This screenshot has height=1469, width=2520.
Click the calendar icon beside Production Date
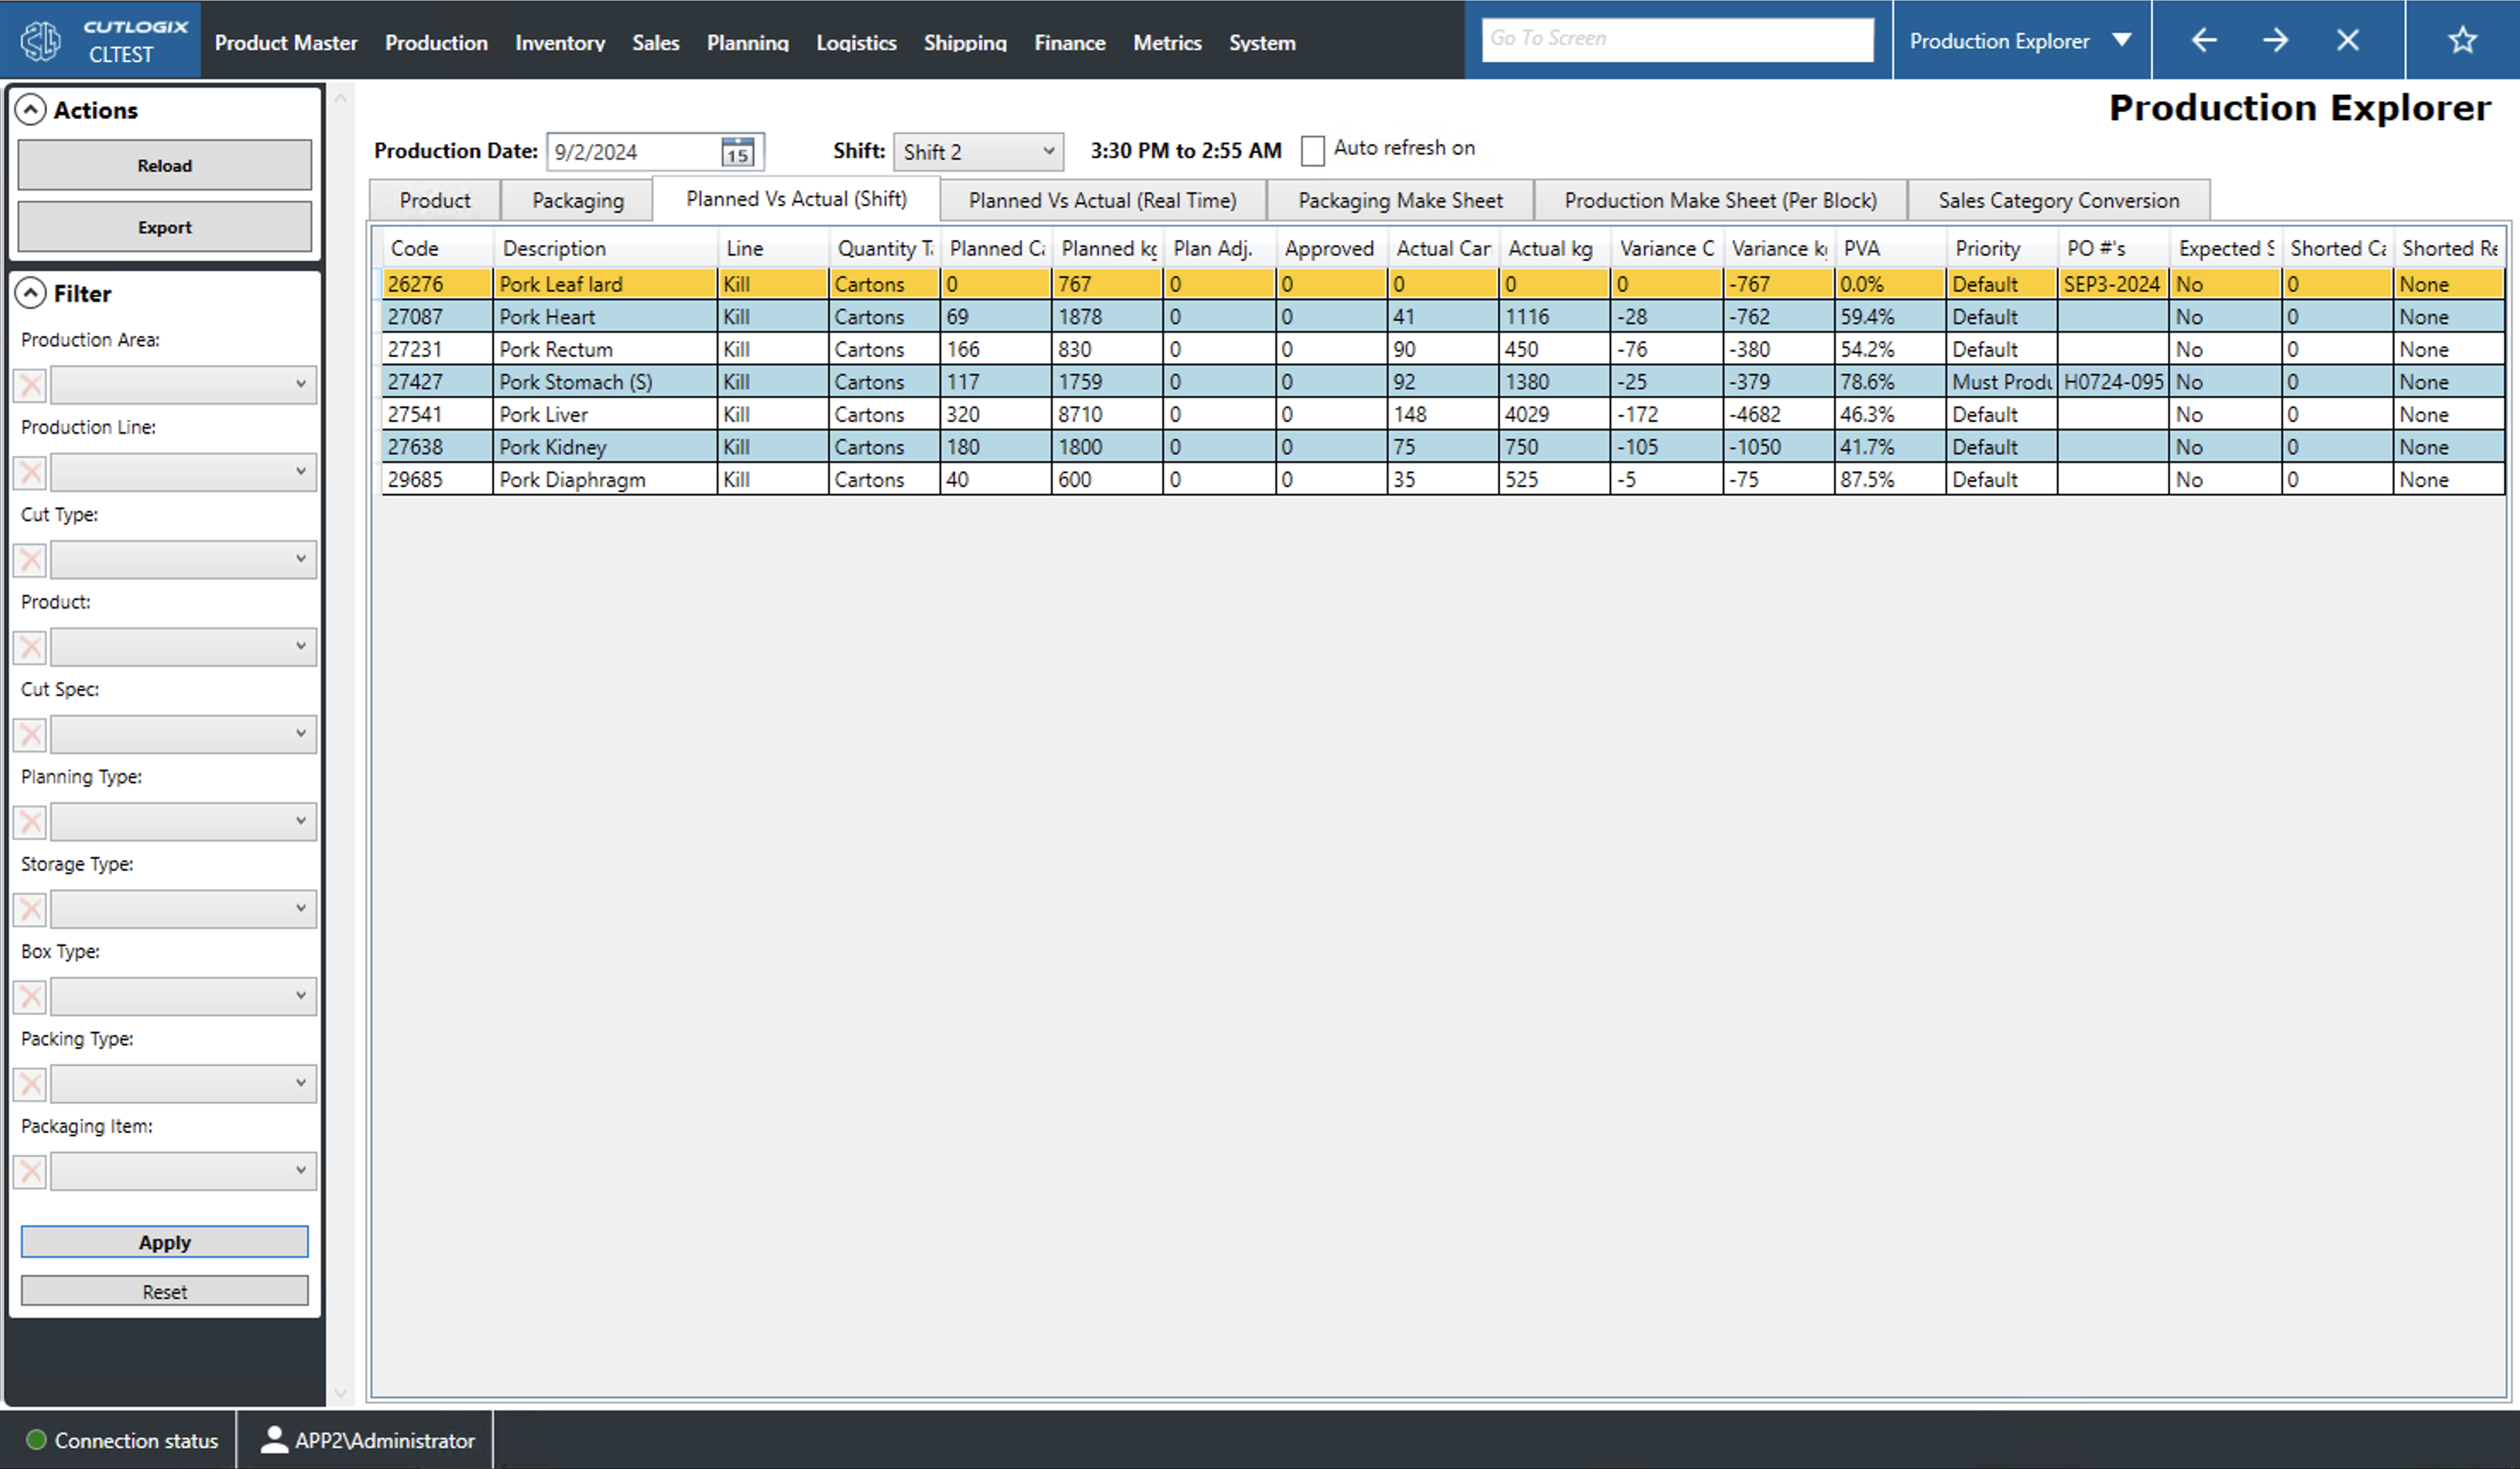coord(737,152)
